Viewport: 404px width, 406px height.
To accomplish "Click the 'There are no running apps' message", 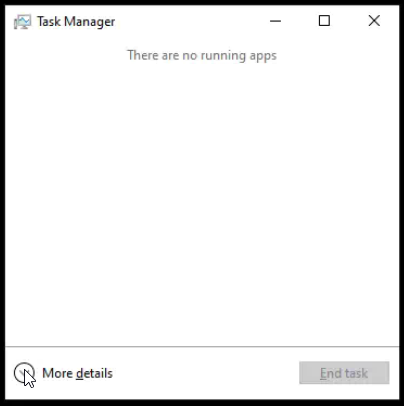I will tap(202, 55).
